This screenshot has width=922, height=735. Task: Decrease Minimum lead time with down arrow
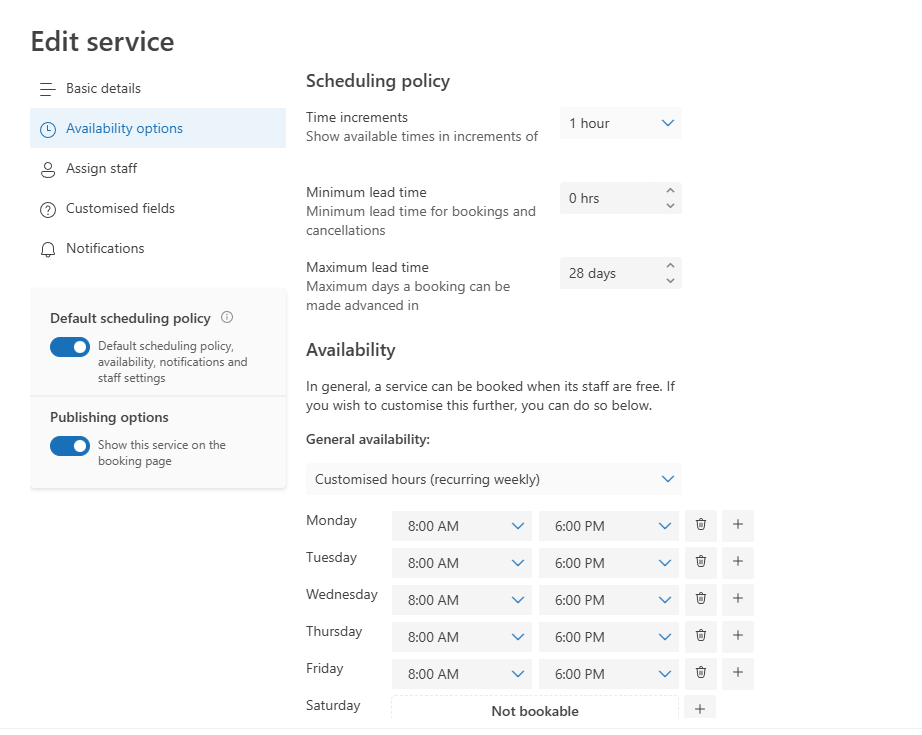(670, 206)
